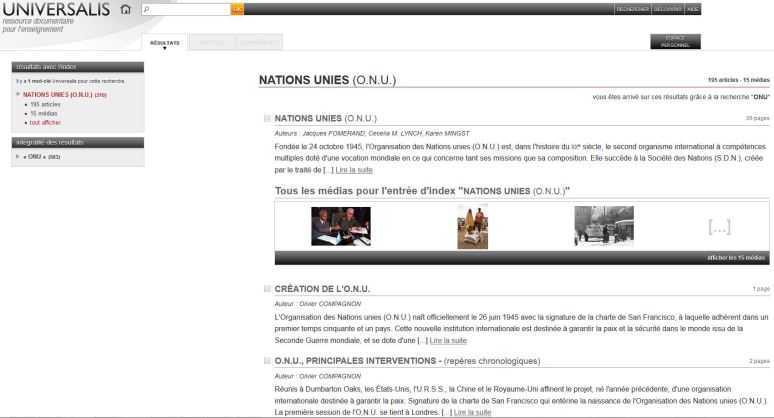
Task: Select NATIONS UNIES (O.N.U.) (210) in sidebar
Action: [65, 95]
